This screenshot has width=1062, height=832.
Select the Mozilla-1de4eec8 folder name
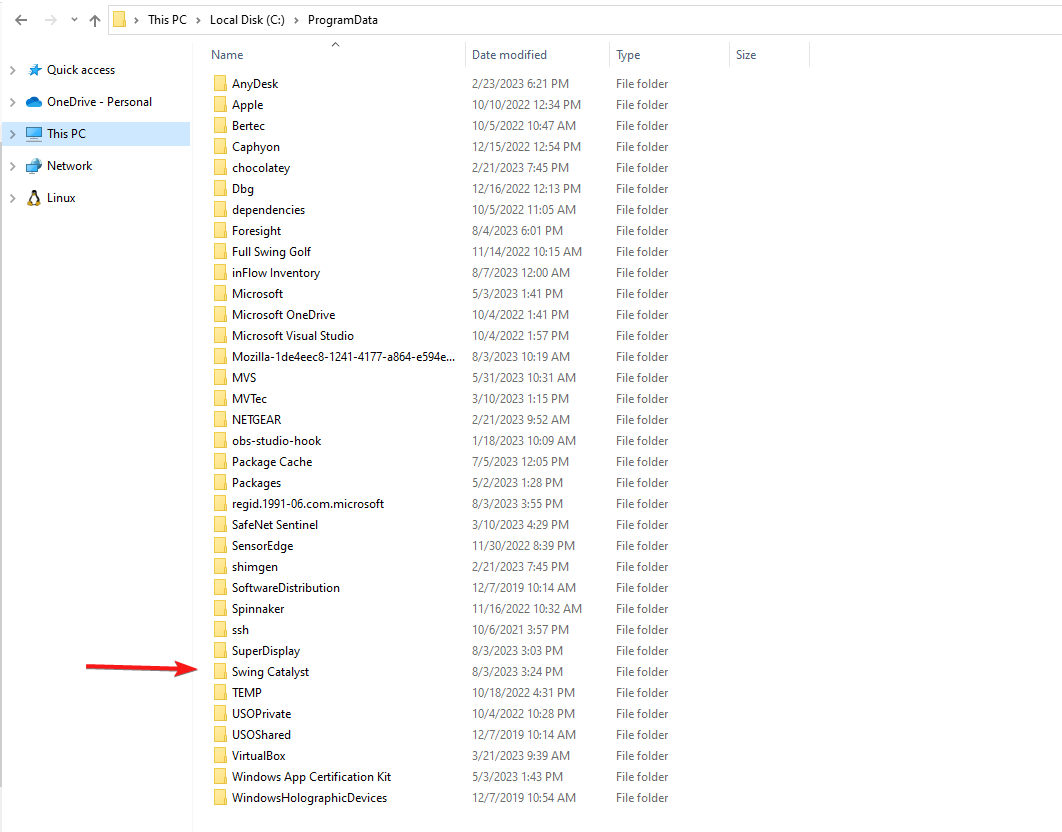[343, 356]
